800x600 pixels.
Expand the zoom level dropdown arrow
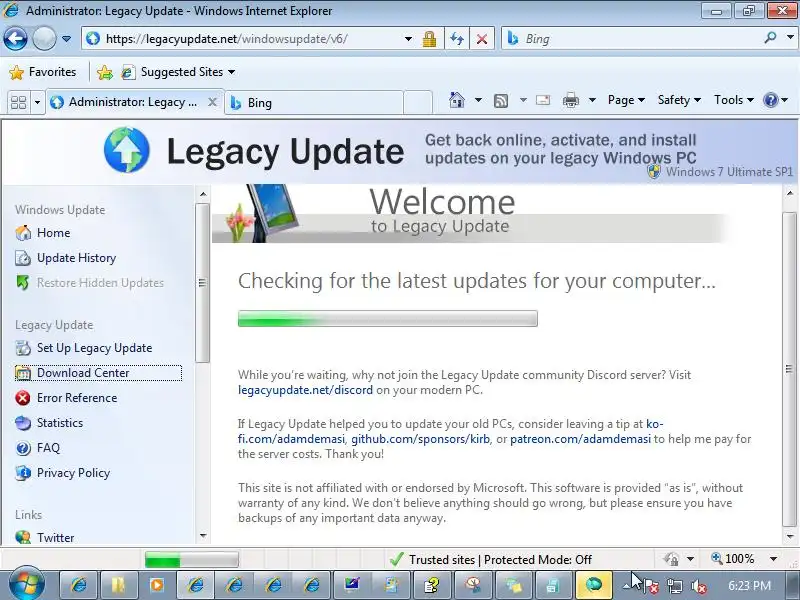[773, 559]
